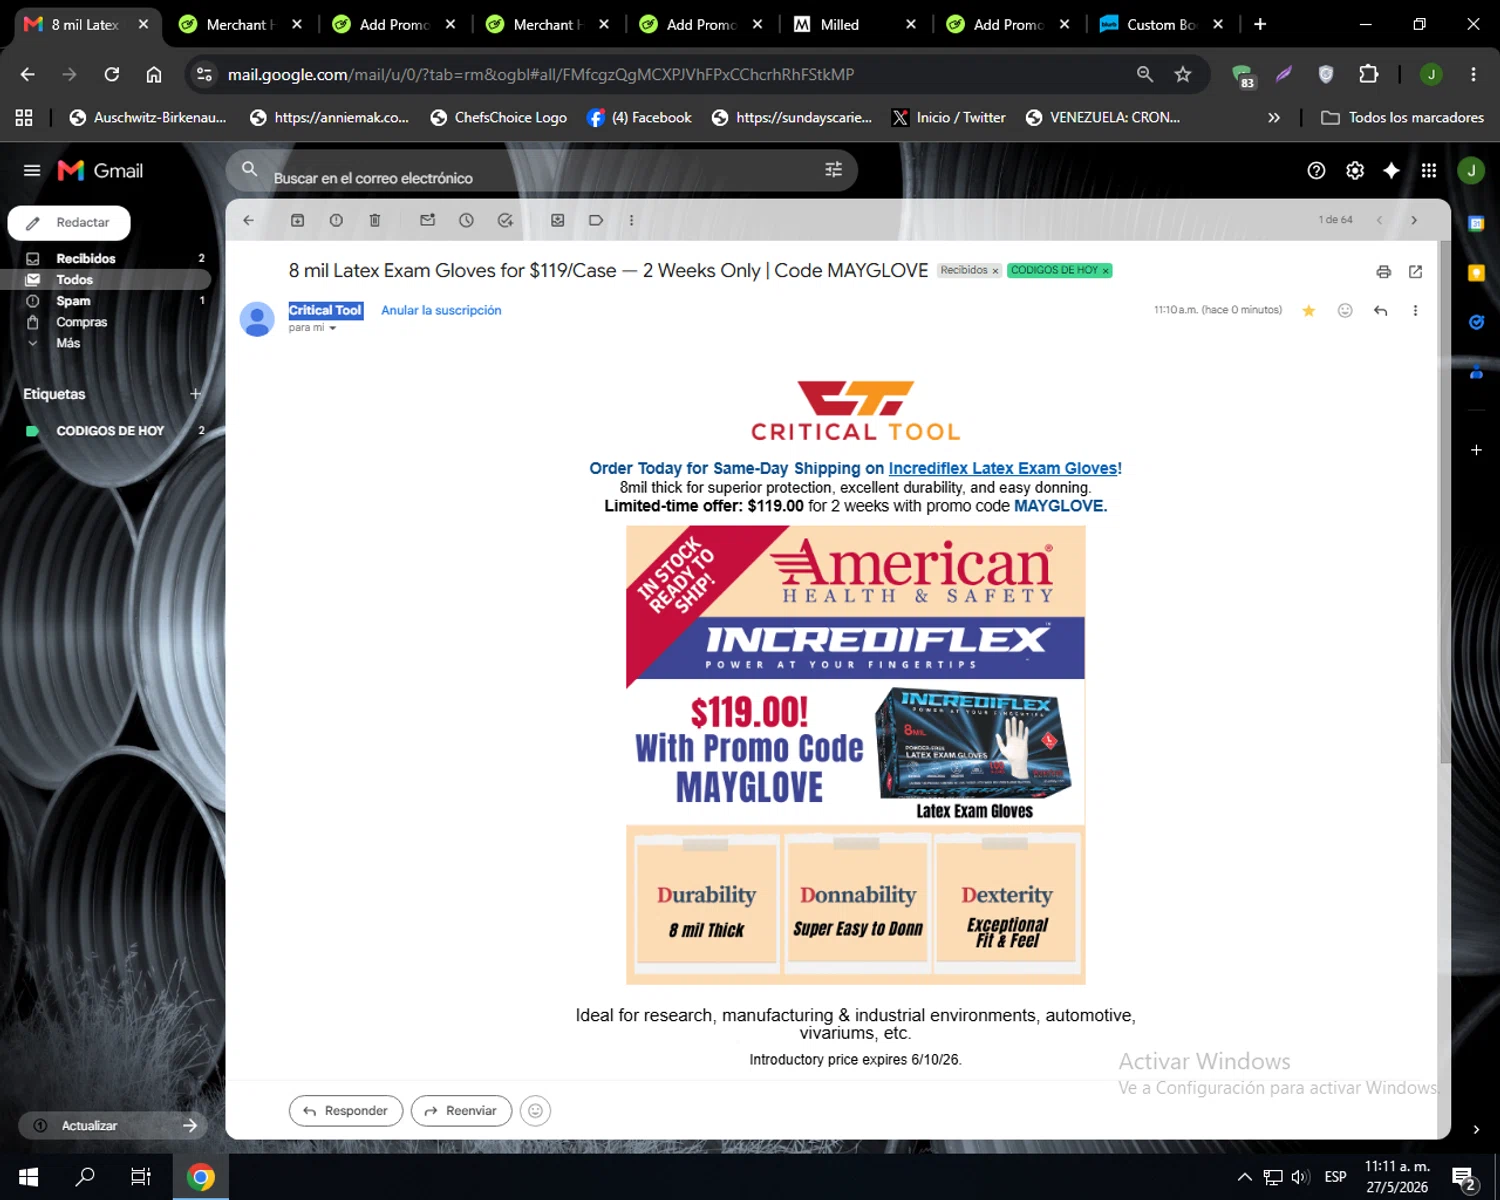Switch to Milled browser tab
Image resolution: width=1500 pixels, height=1200 pixels.
840,24
